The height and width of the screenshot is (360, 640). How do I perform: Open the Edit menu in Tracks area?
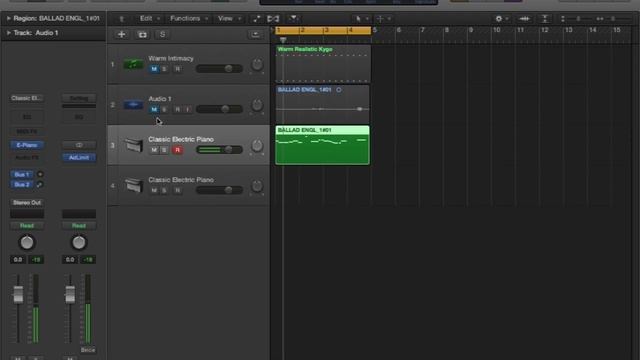(x=149, y=19)
